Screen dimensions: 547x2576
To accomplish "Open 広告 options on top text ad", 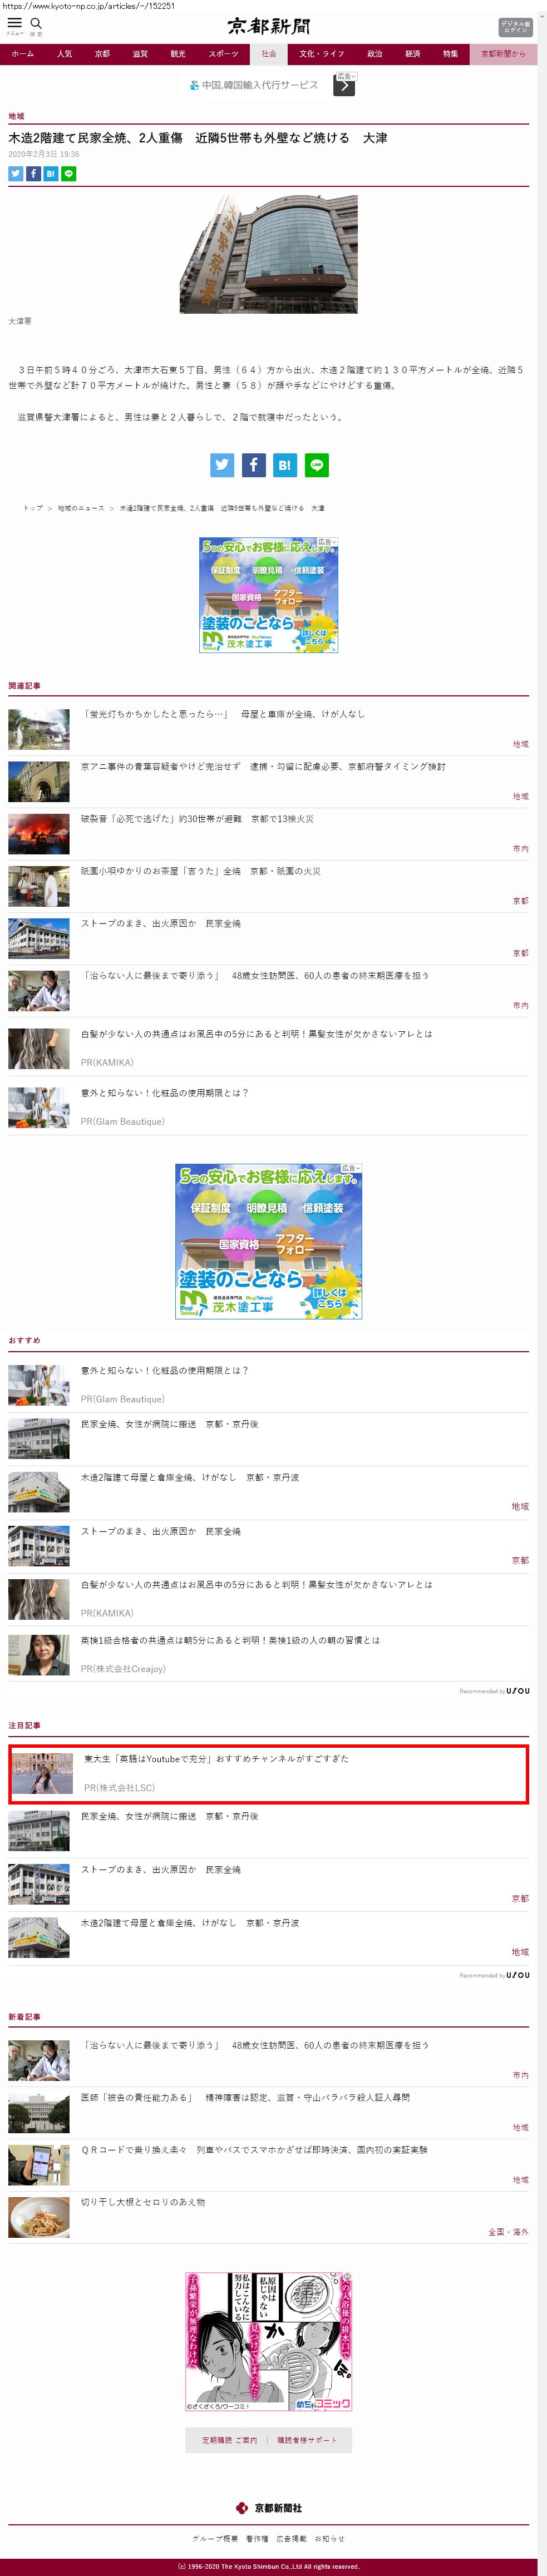I will (x=346, y=76).
